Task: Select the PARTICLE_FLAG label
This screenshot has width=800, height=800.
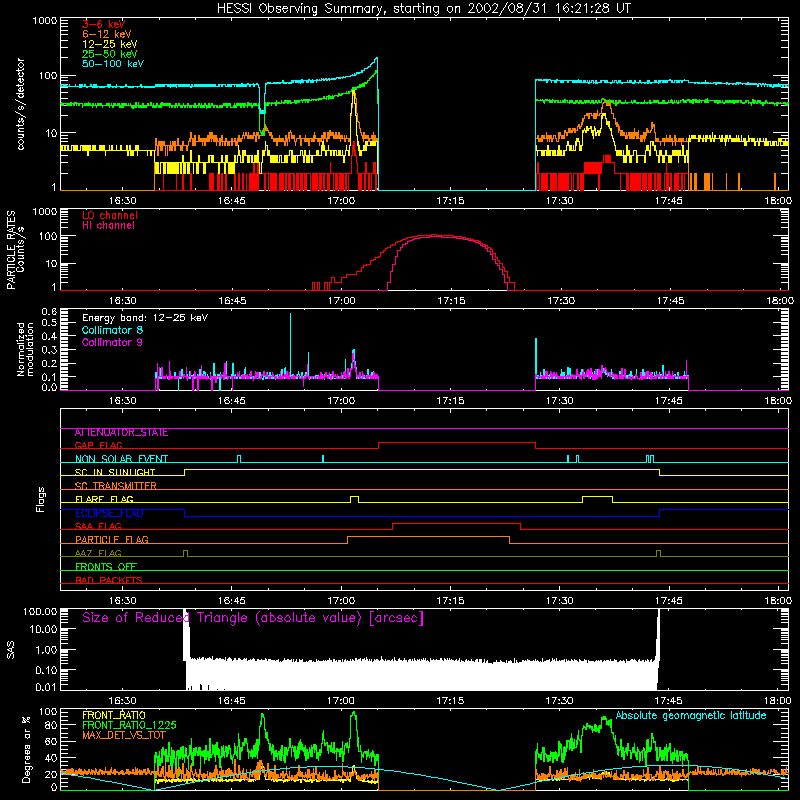Action: click(x=112, y=540)
